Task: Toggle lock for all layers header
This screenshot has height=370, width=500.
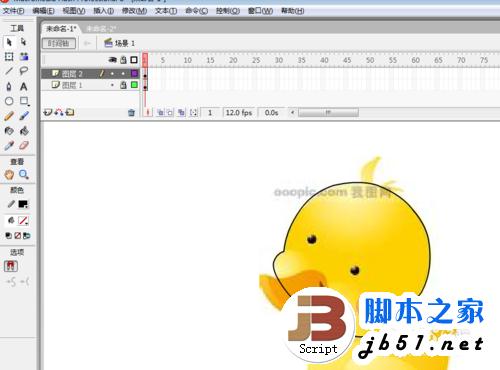Action: click(x=123, y=60)
